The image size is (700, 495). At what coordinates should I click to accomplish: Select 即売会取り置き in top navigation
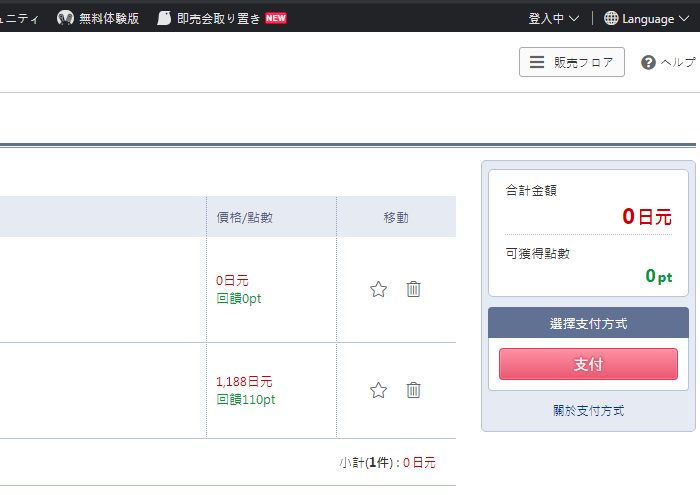pyautogui.click(x=217, y=18)
